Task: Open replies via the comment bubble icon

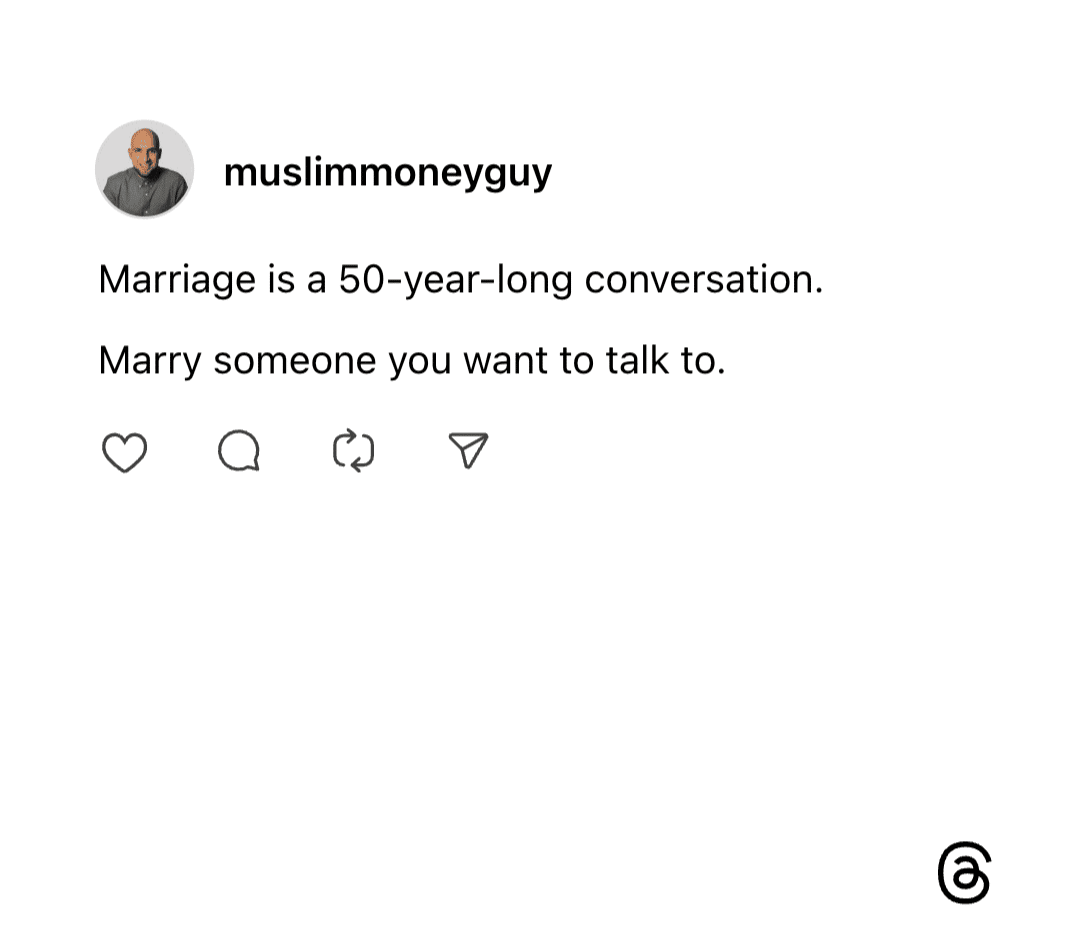Action: point(239,451)
